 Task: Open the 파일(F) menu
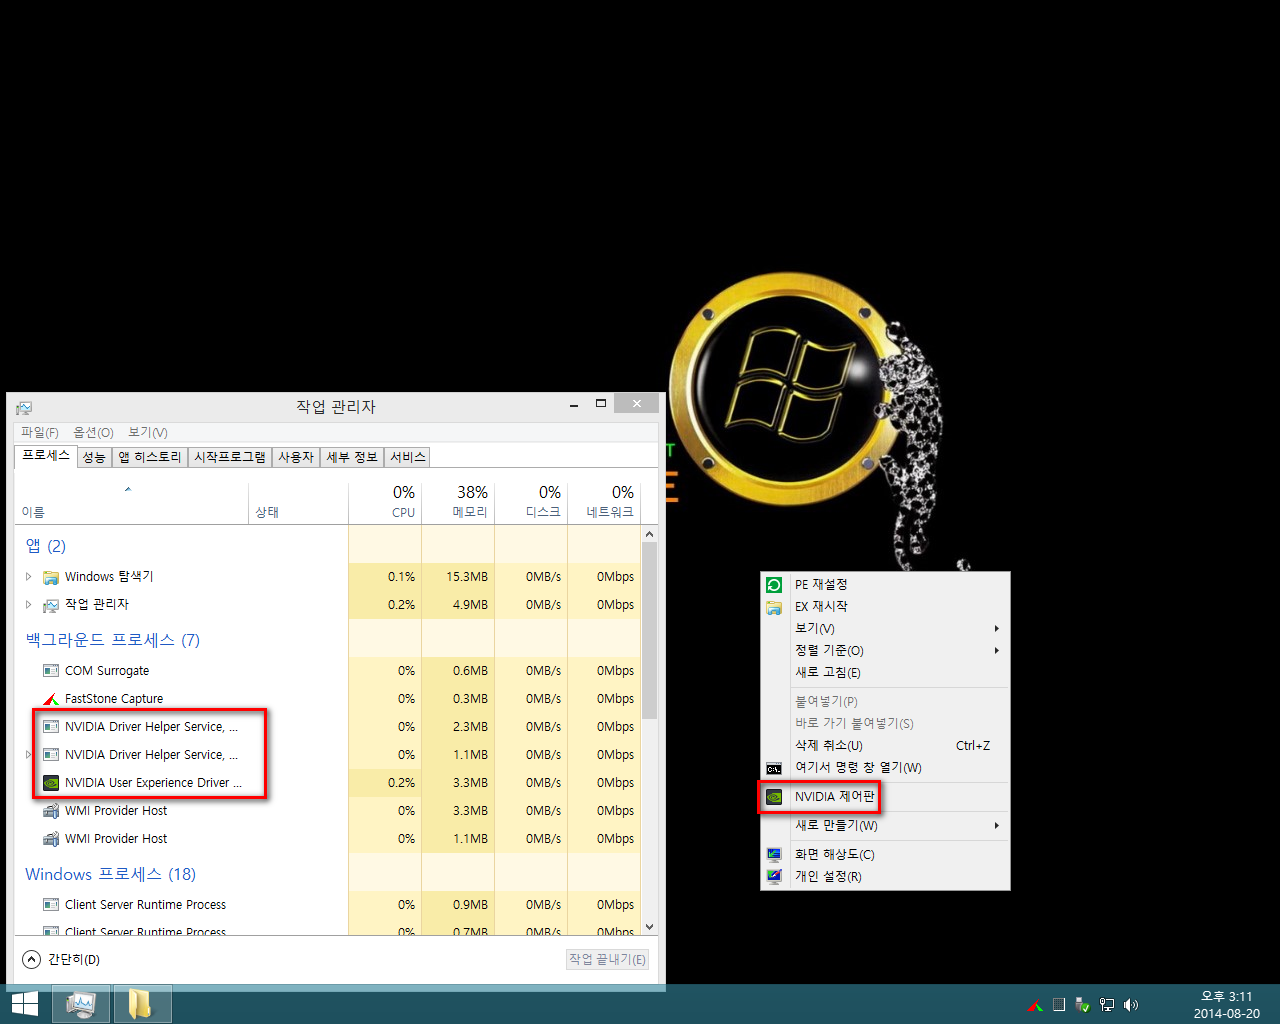40,433
